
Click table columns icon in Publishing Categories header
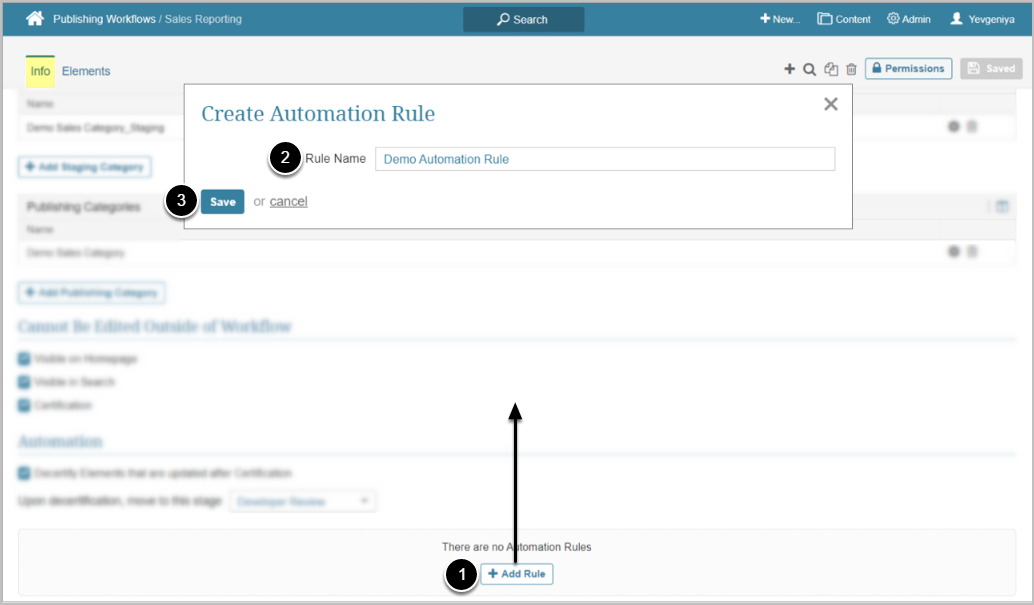coord(1002,207)
